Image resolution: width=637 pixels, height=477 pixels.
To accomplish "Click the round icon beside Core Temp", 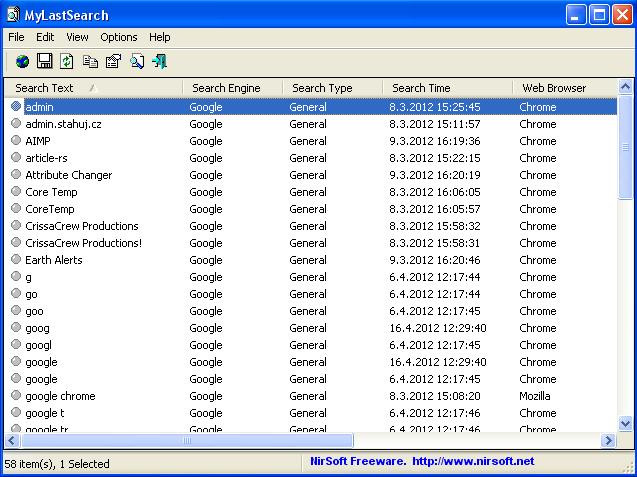I will point(16,191).
